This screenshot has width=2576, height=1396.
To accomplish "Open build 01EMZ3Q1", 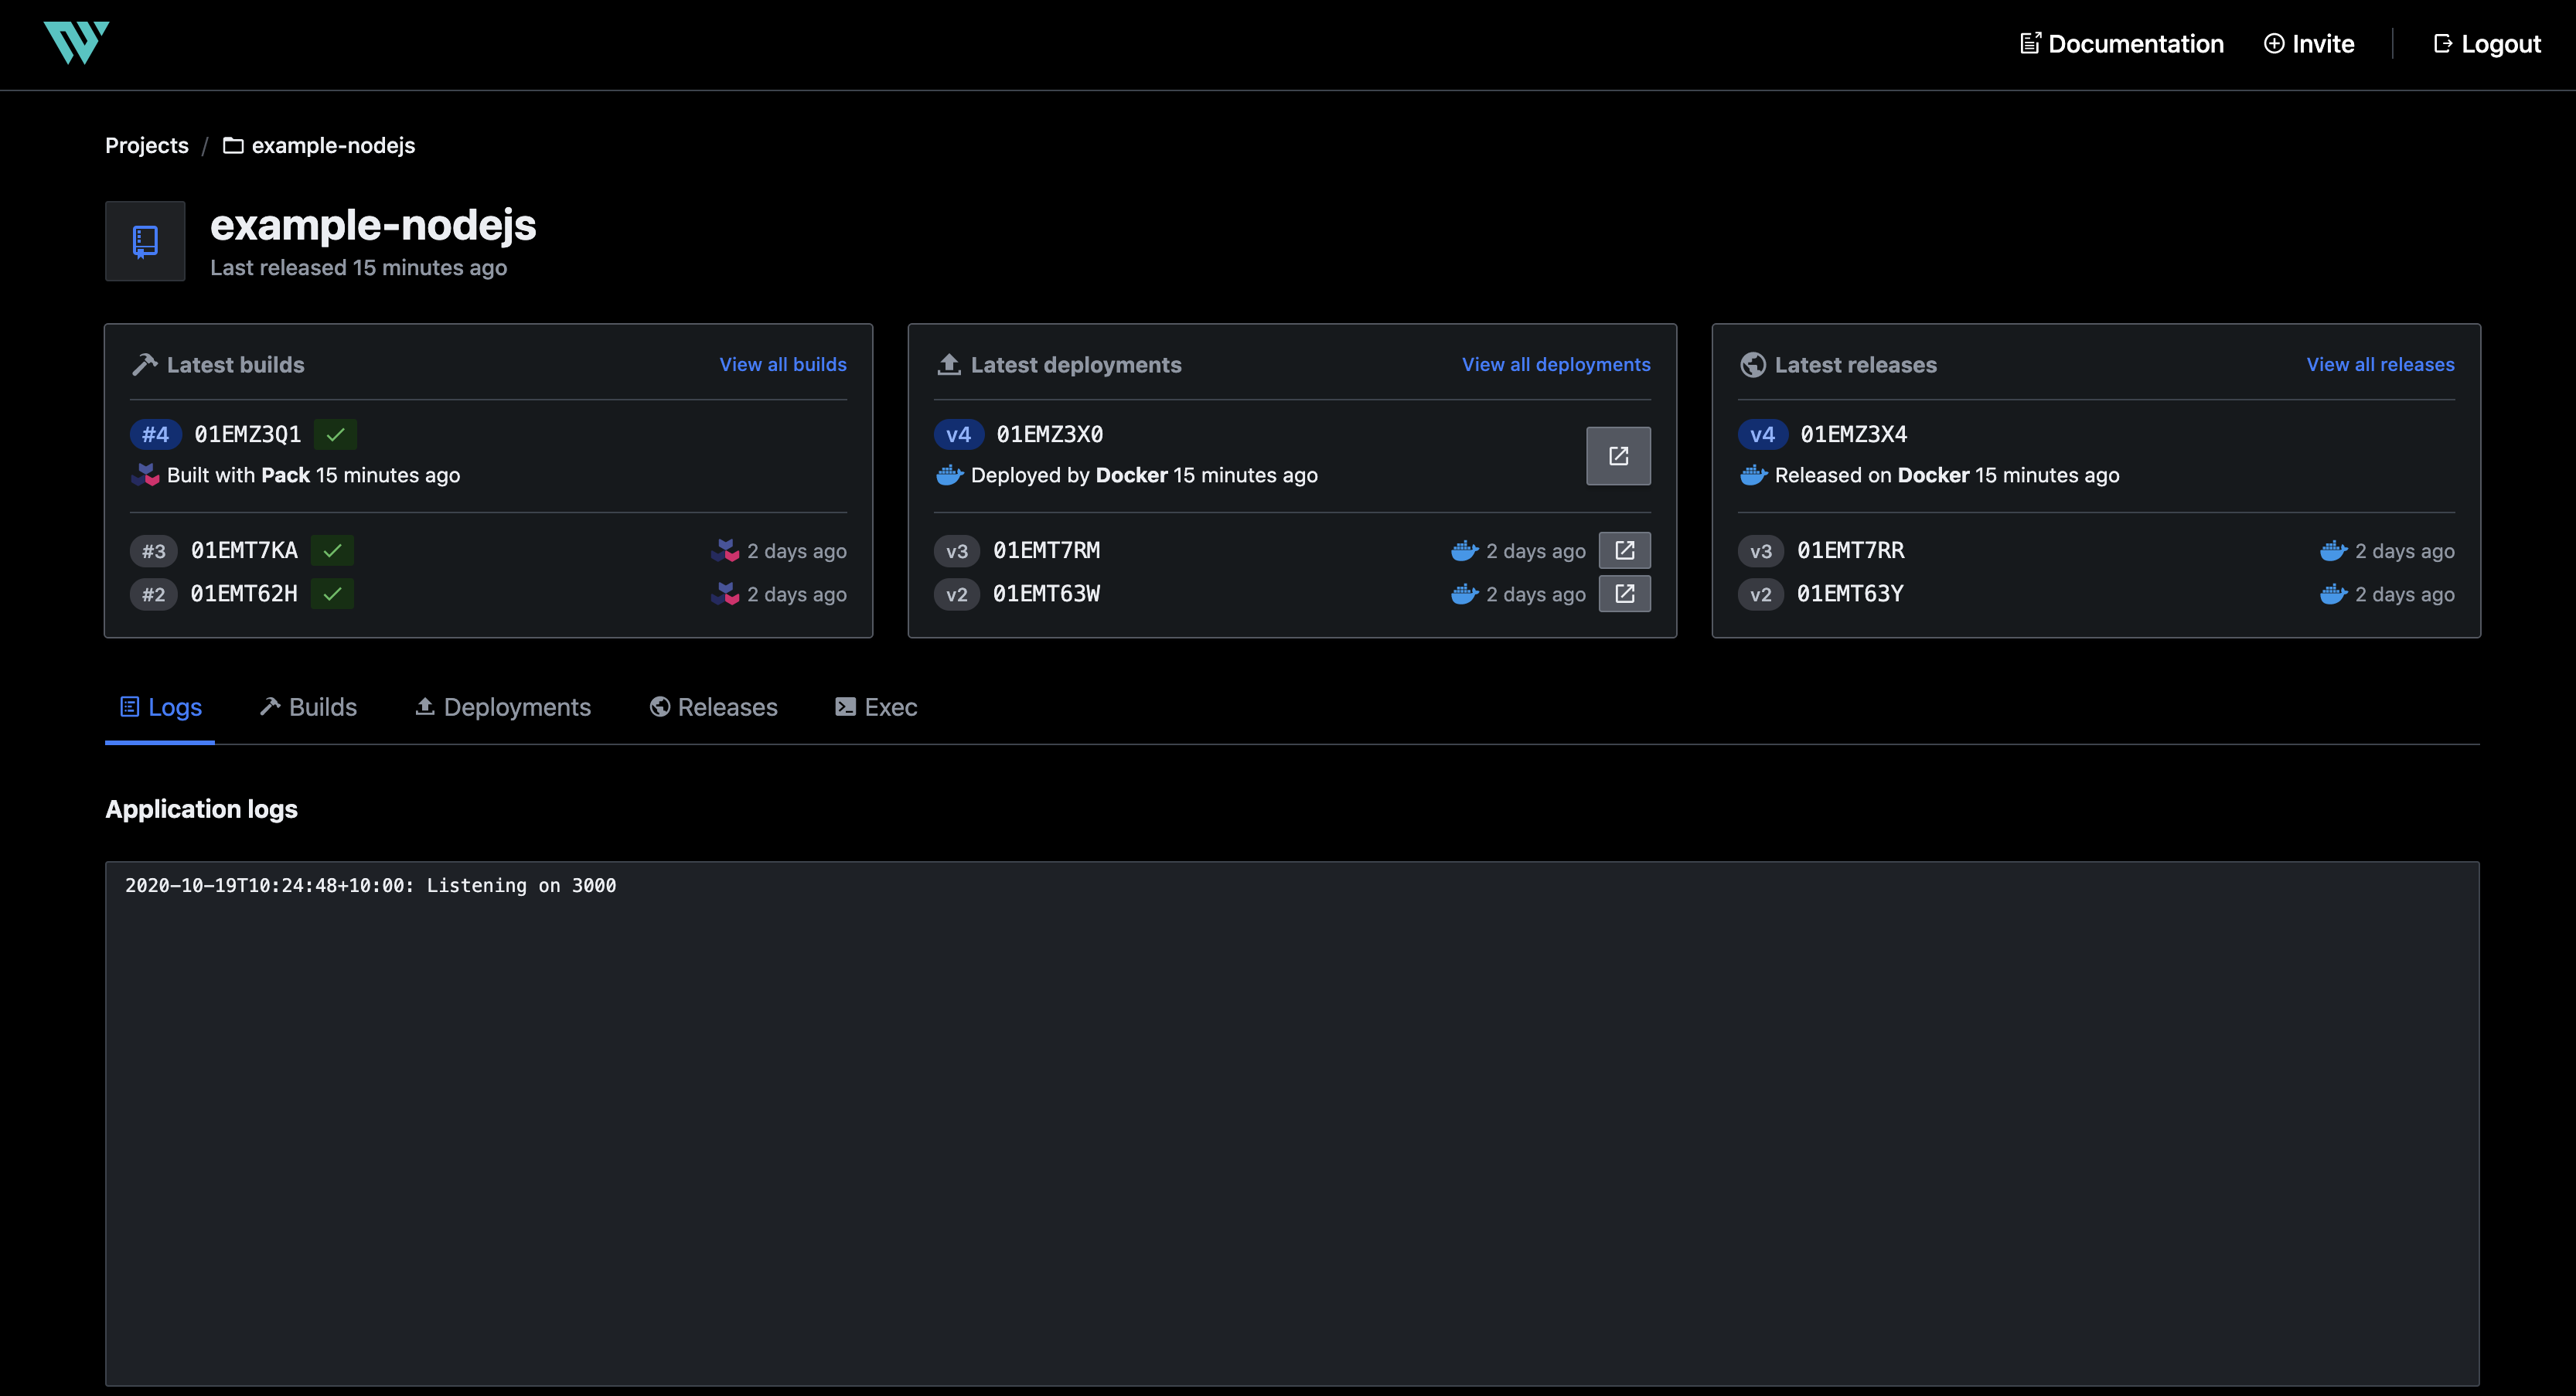I will (247, 434).
